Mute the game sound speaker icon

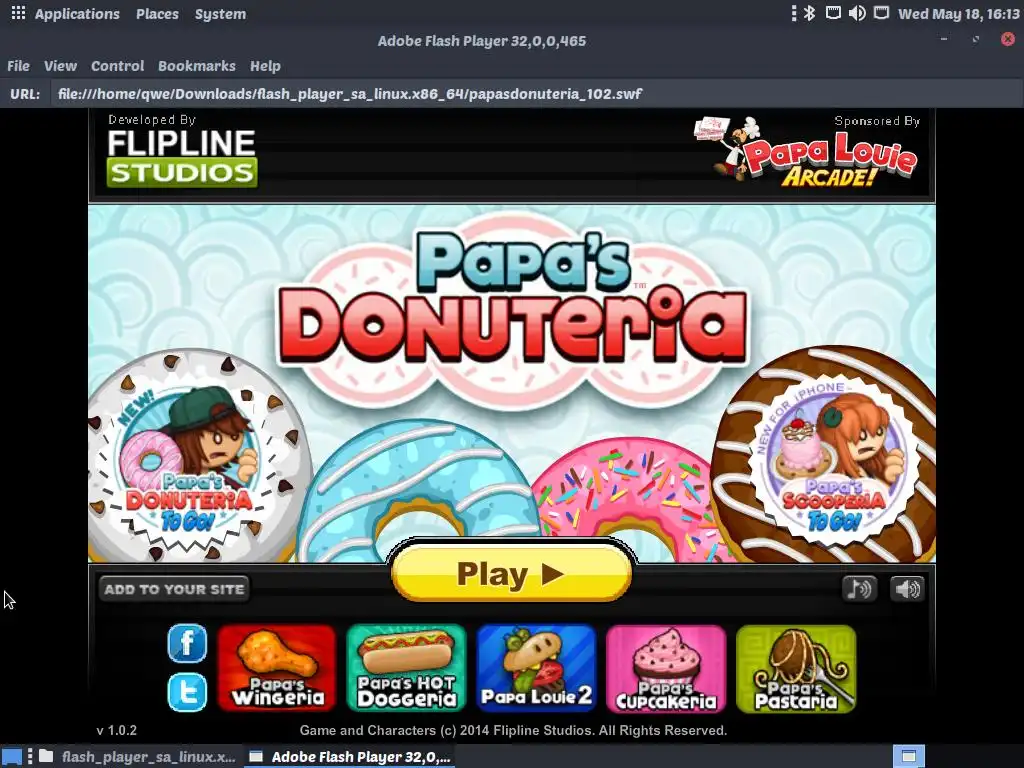pyautogui.click(x=907, y=588)
